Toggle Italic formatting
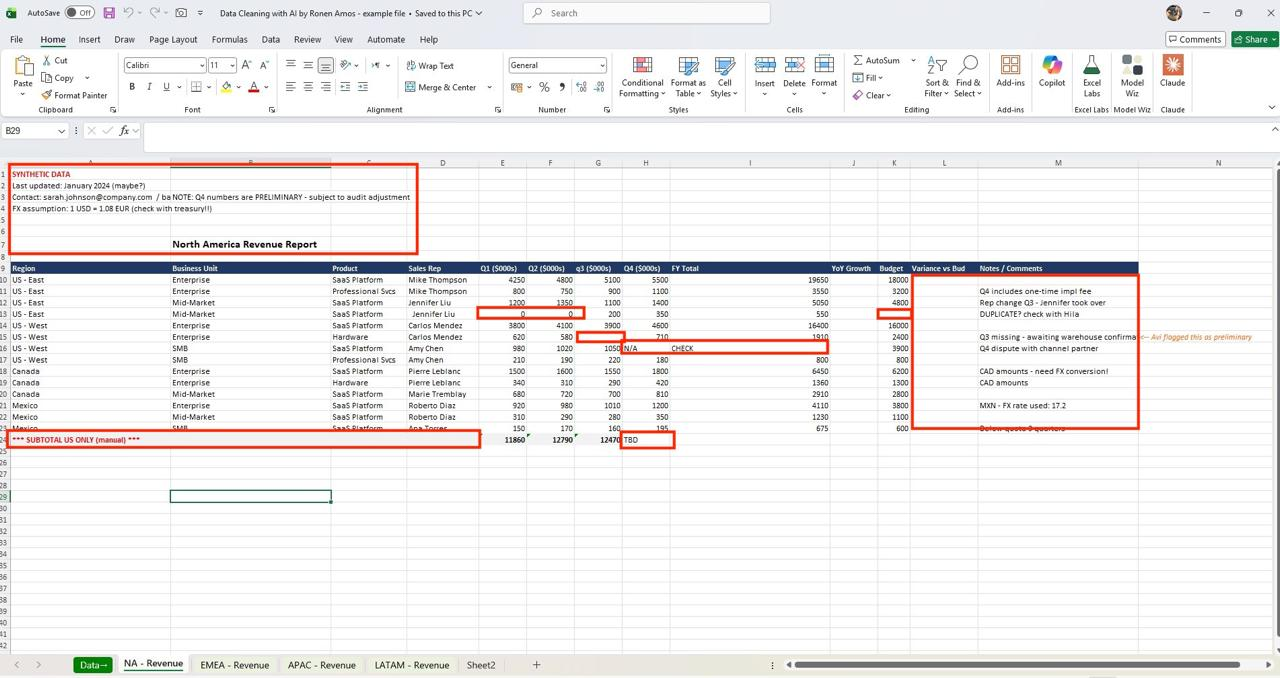 (149, 87)
